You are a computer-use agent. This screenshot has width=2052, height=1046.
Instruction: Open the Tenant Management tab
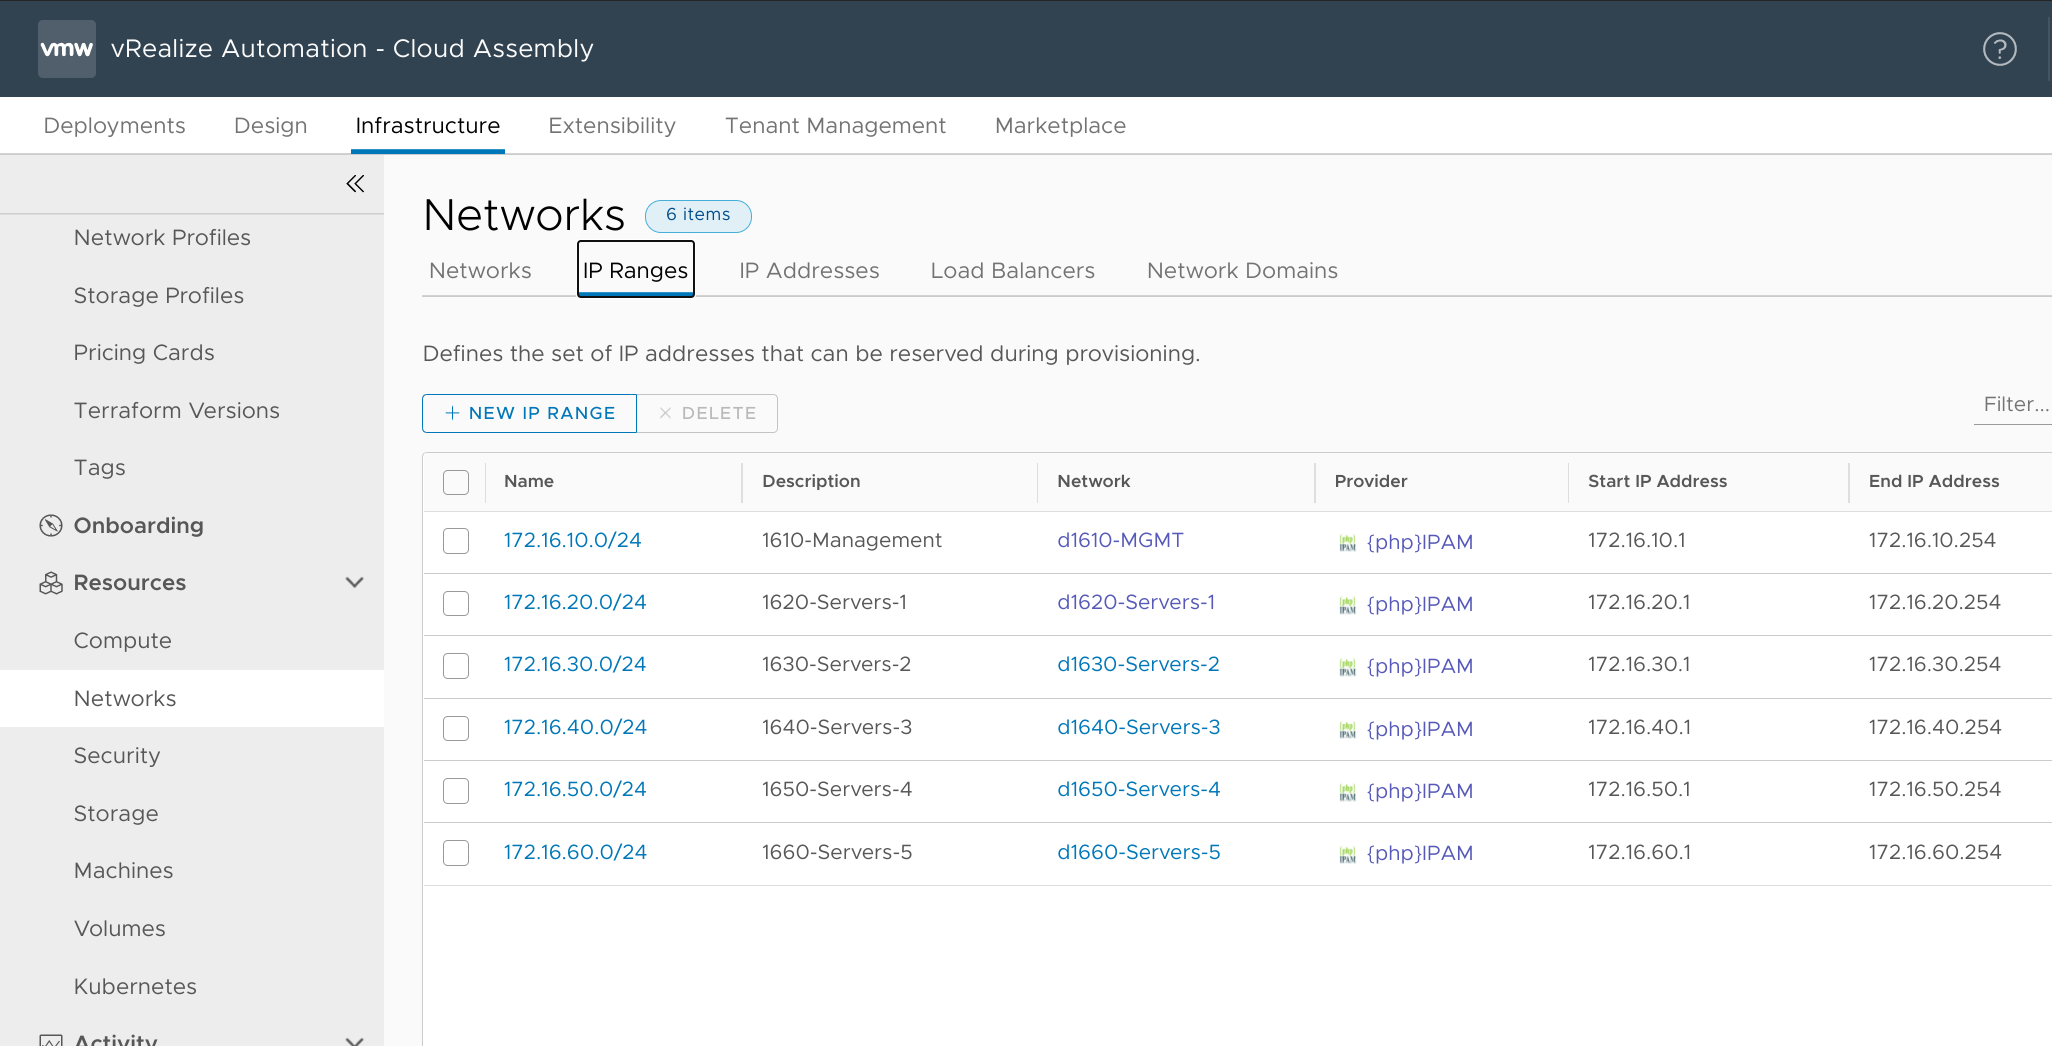[835, 126]
